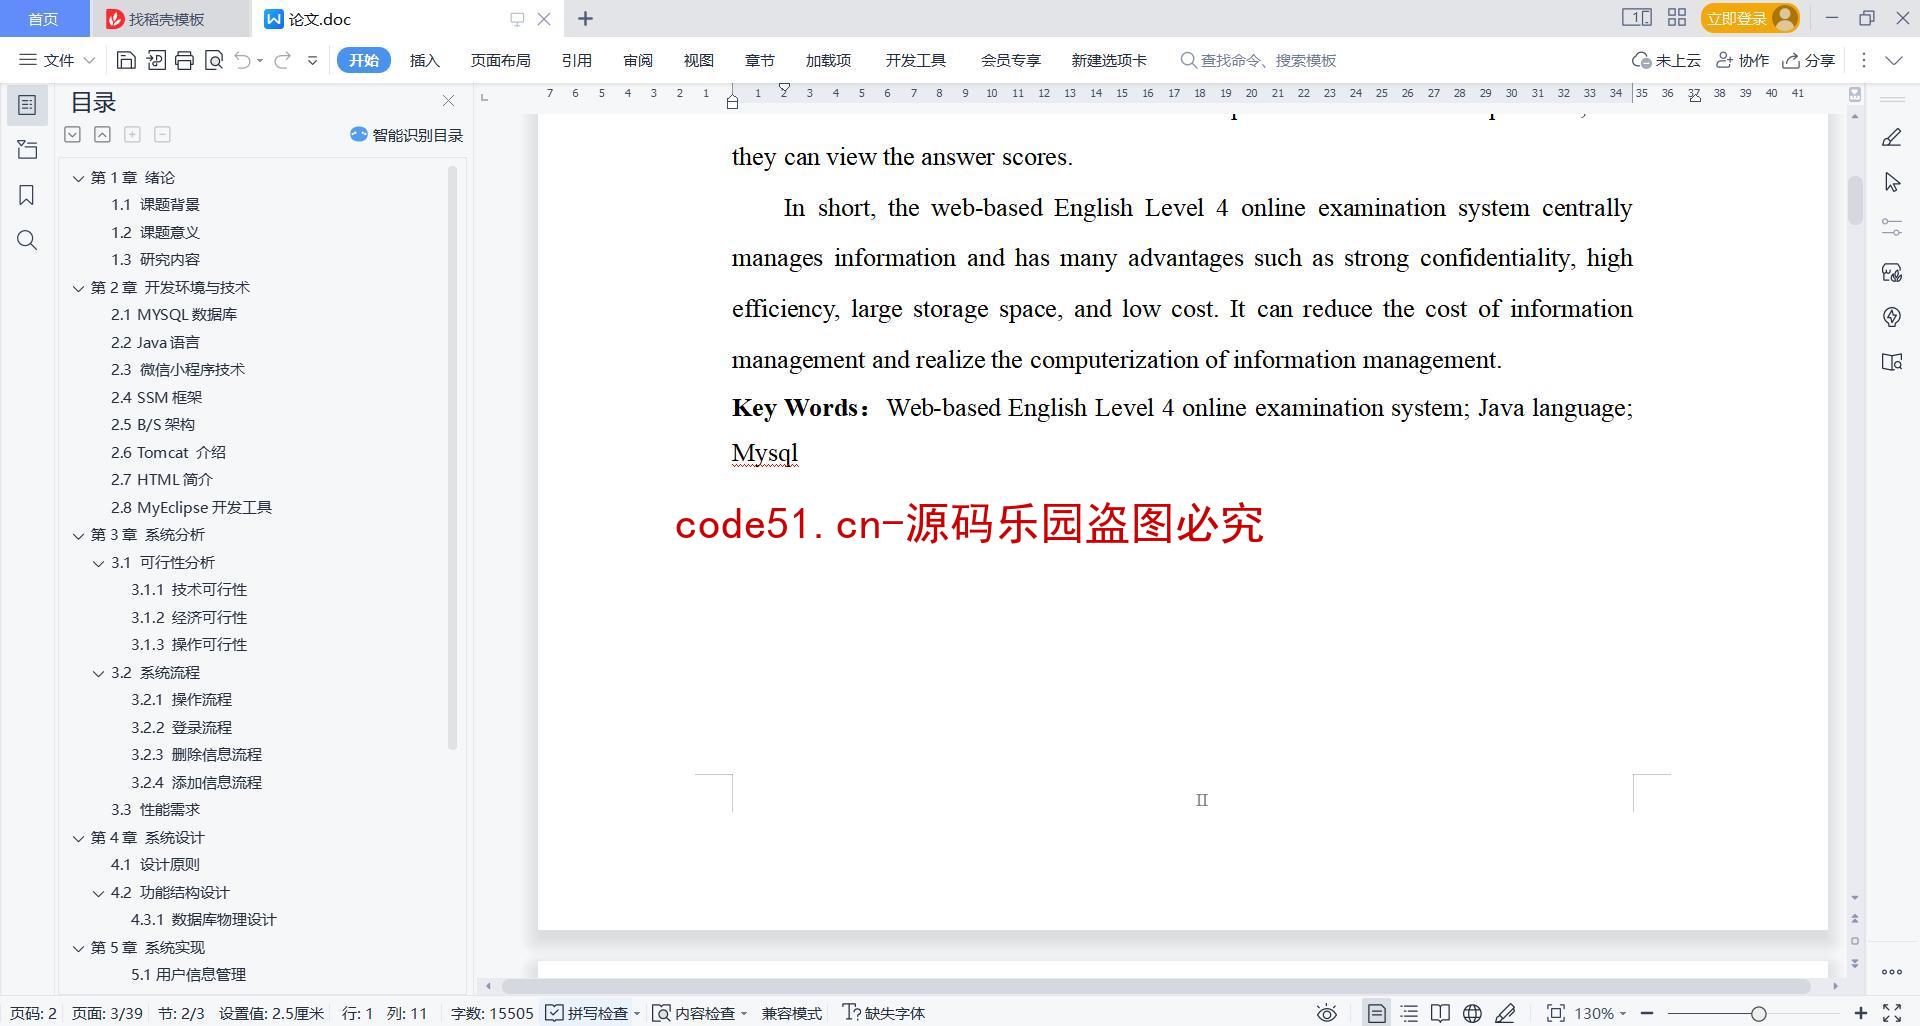This screenshot has width=1920, height=1026.
Task: Click the reading book icon in right sidebar
Action: click(1891, 362)
